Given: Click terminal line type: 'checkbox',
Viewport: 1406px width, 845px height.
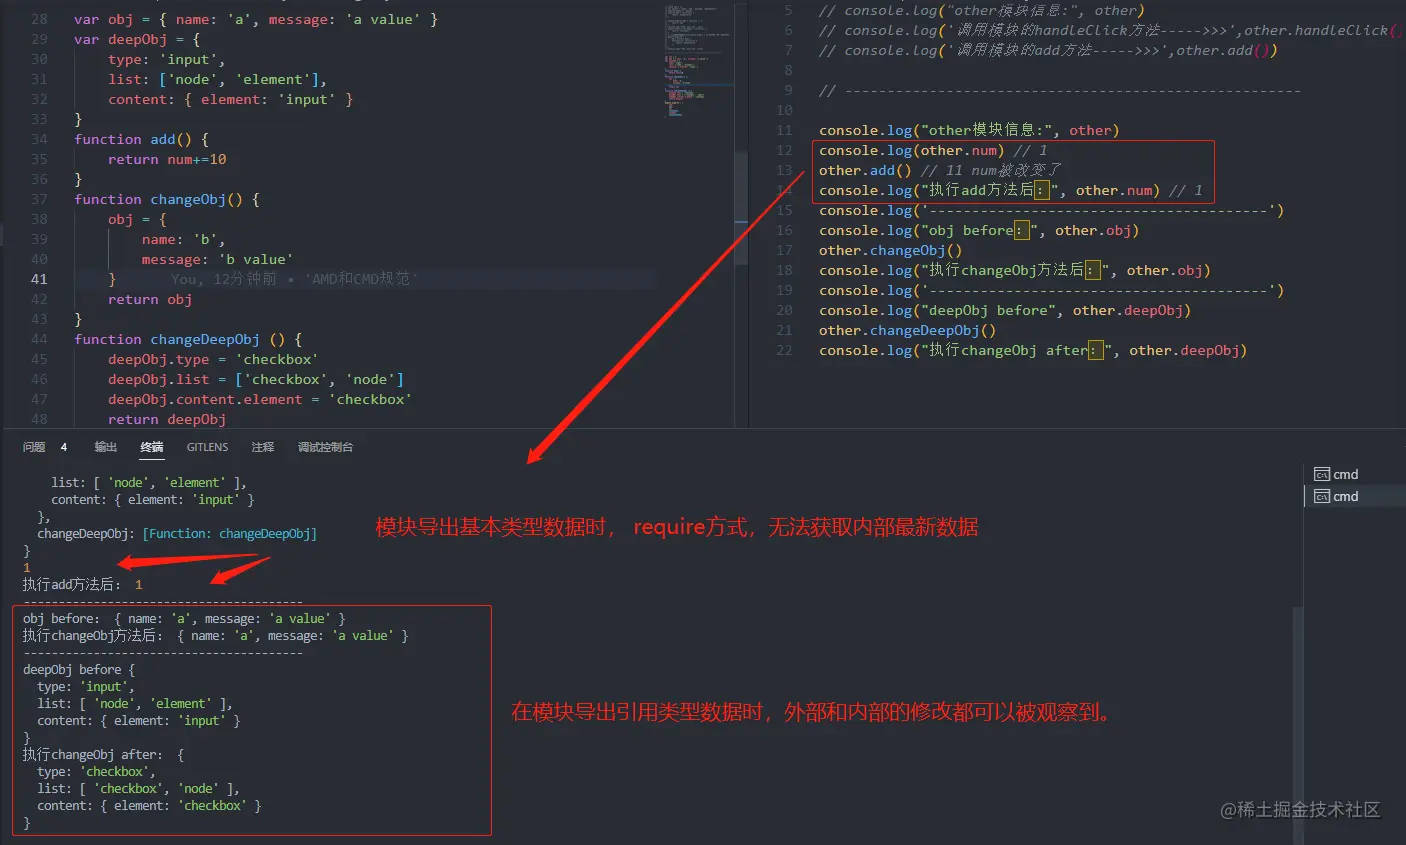Looking at the screenshot, I should click(x=96, y=771).
